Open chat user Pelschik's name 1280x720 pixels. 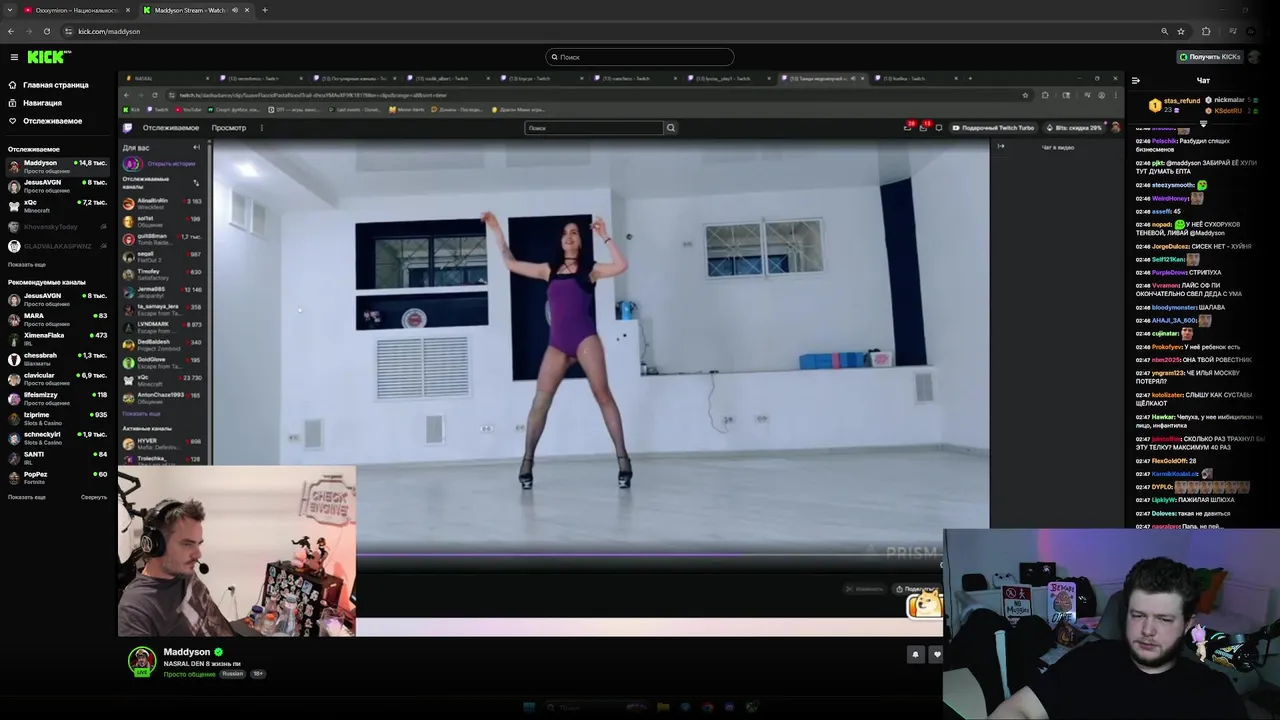[1165, 141]
